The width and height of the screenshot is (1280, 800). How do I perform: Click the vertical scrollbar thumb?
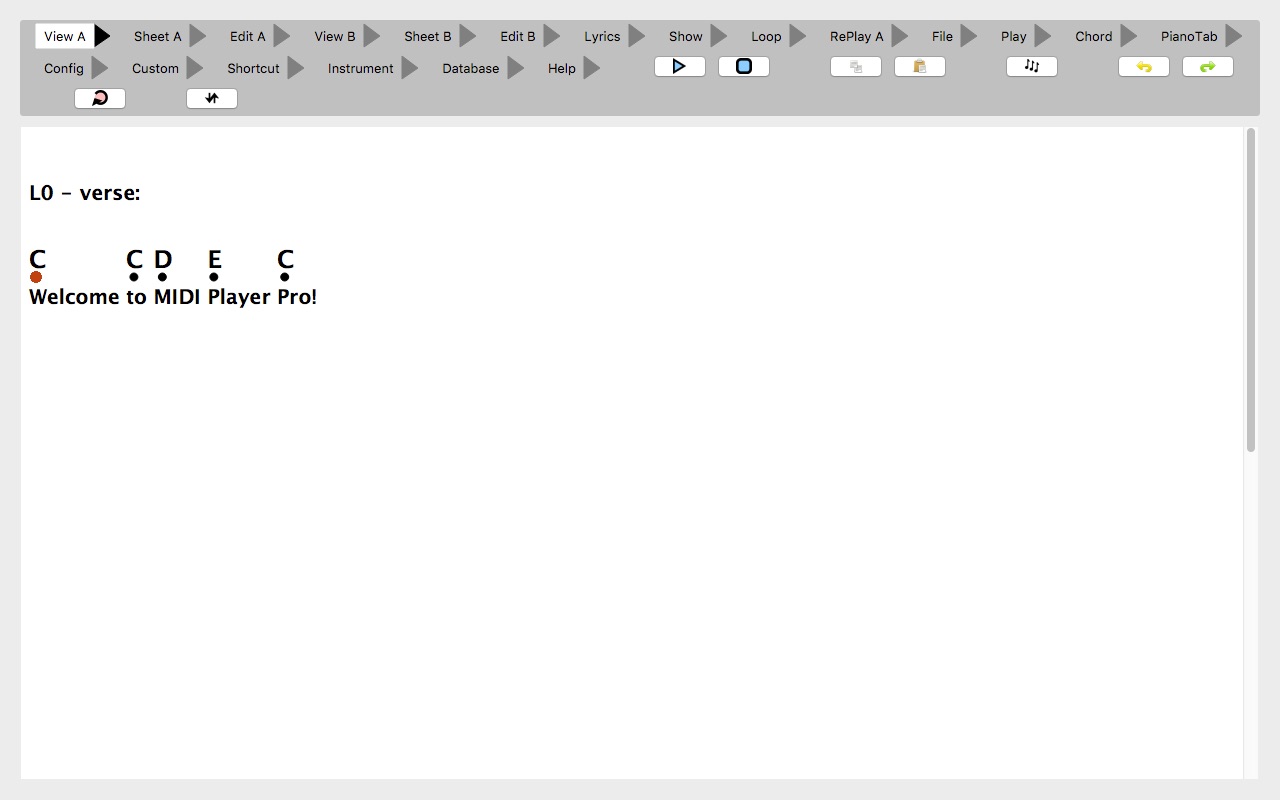coord(1251,290)
